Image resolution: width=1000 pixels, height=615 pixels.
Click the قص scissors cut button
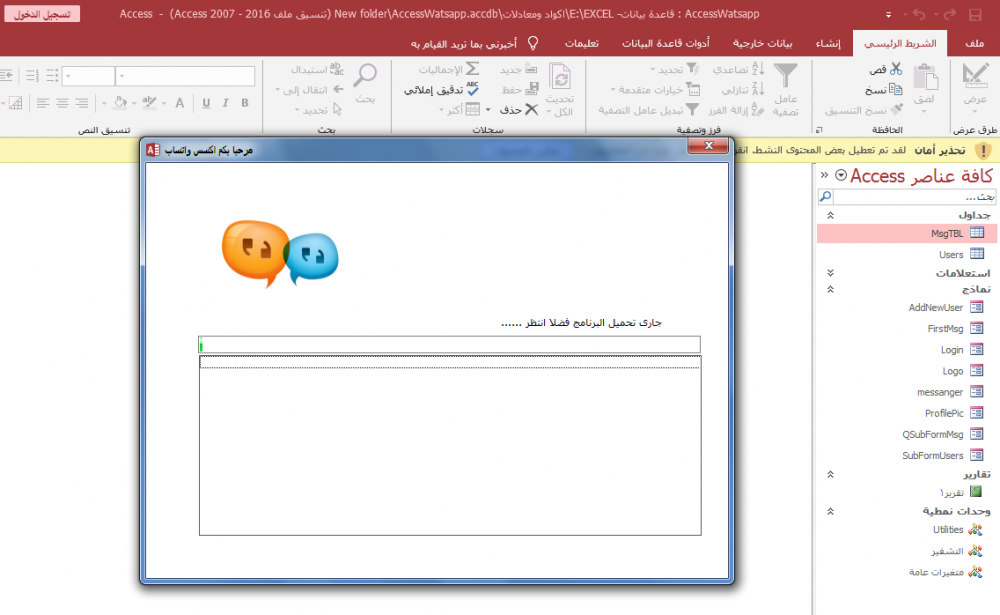click(x=886, y=69)
